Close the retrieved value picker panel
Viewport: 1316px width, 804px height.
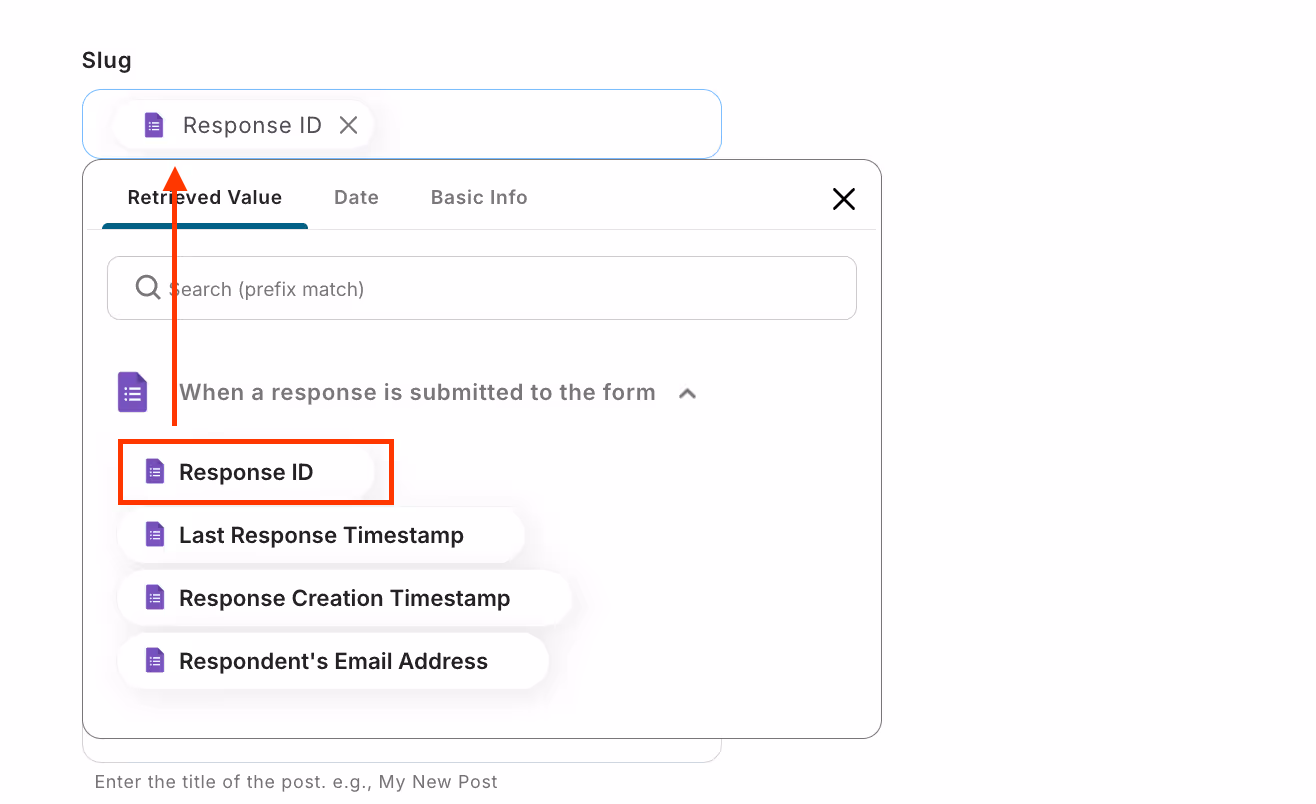[844, 199]
